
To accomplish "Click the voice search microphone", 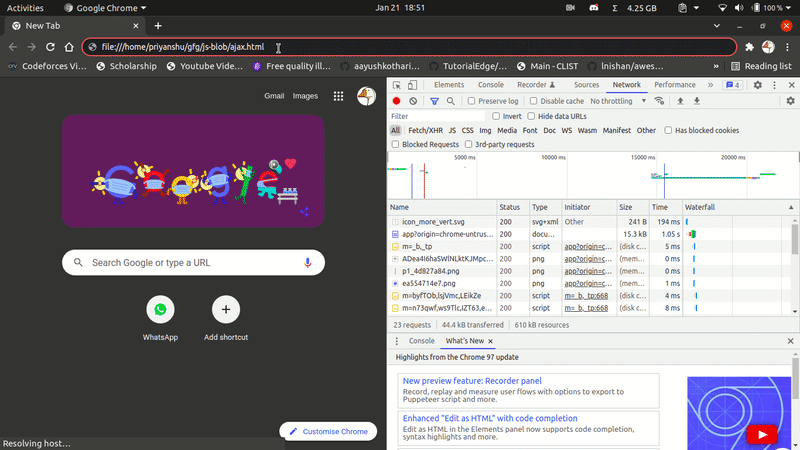I will 308,263.
